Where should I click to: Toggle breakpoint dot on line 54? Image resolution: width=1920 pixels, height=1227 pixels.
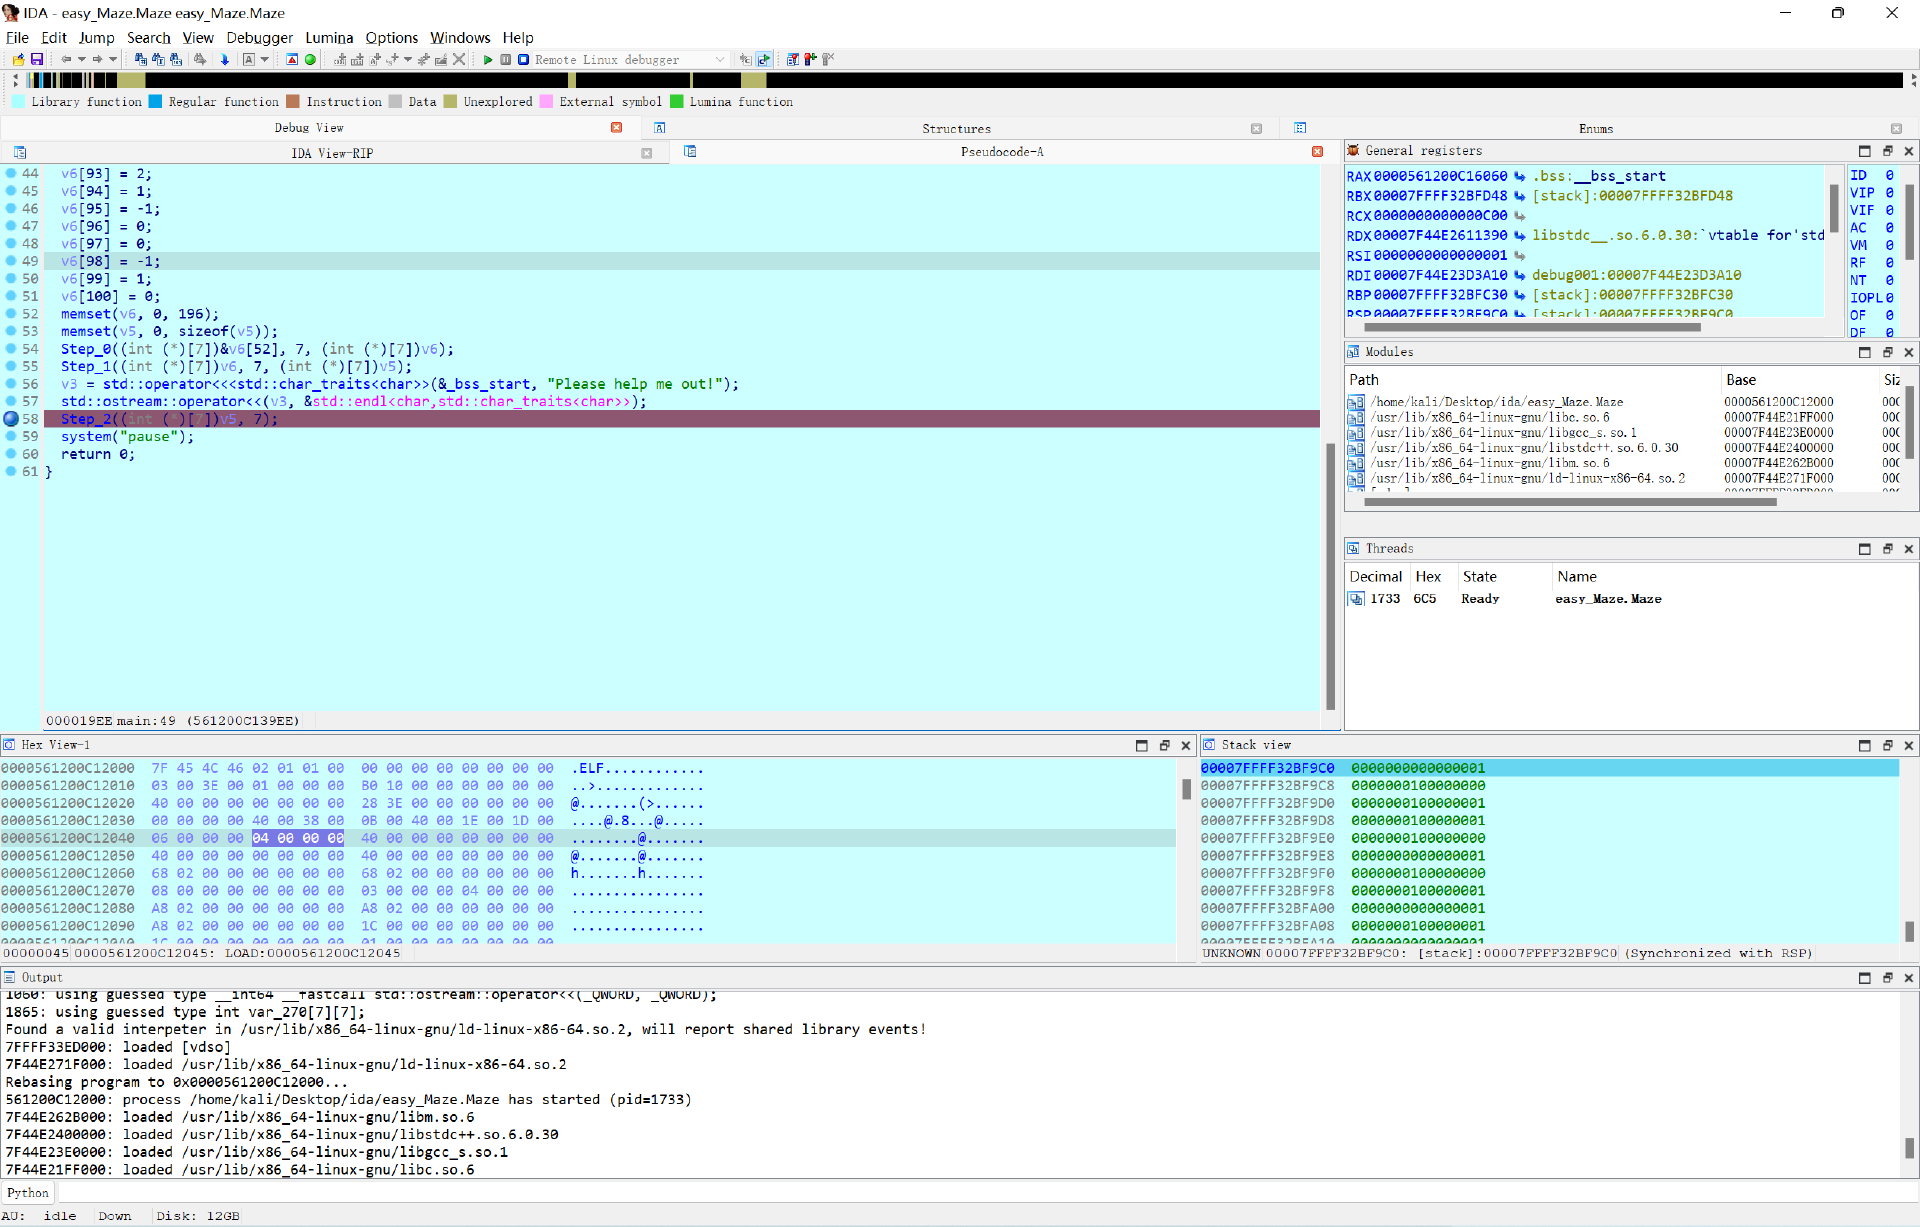[x=11, y=349]
